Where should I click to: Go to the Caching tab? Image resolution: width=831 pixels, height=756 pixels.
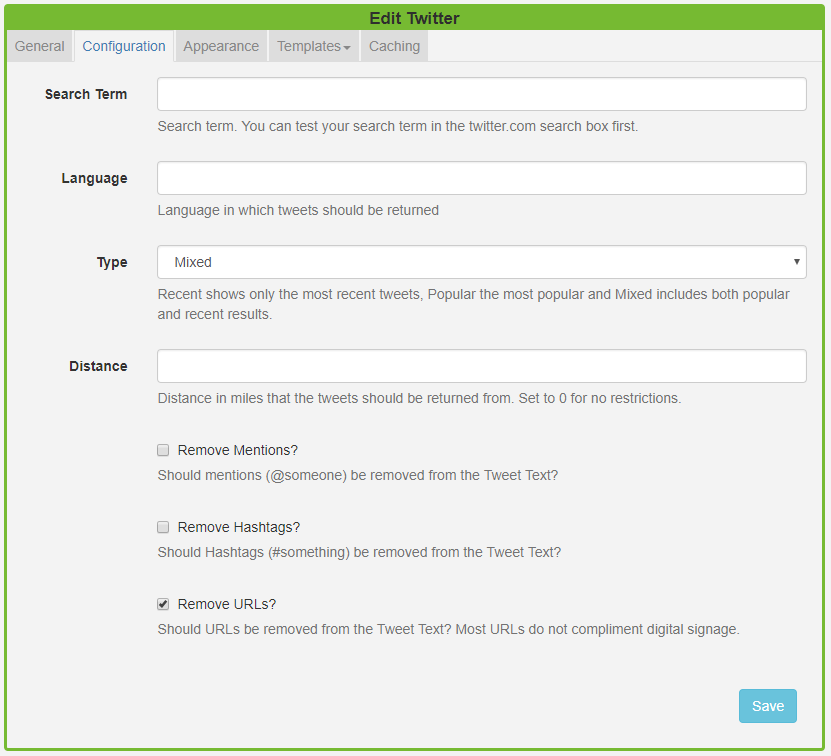pyautogui.click(x=394, y=46)
